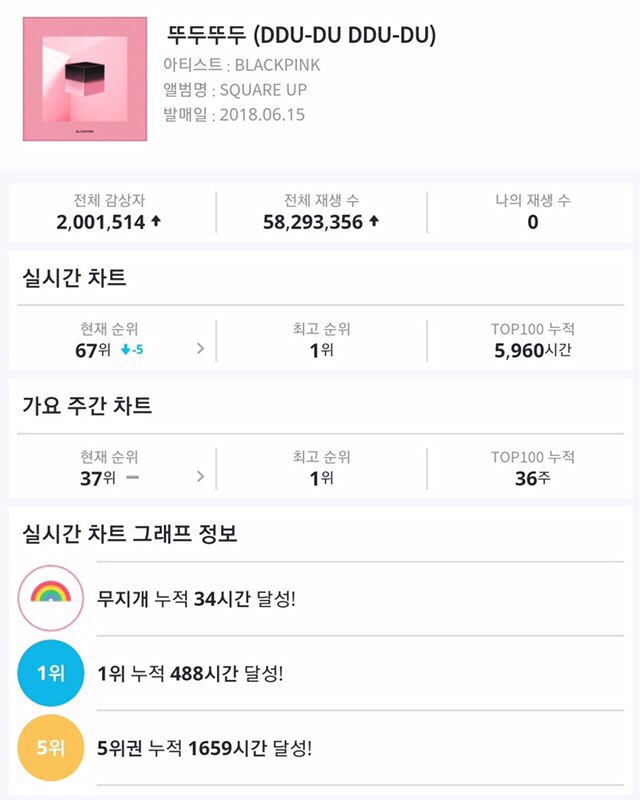Click the realtime current rank 67위
The width and height of the screenshot is (640, 800).
coord(93,350)
